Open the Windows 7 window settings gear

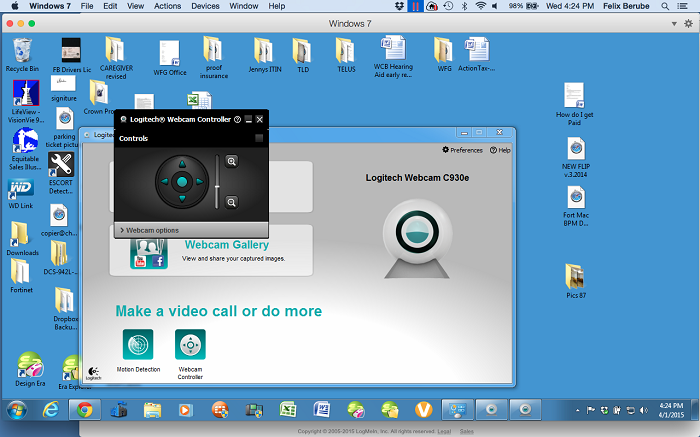point(688,24)
